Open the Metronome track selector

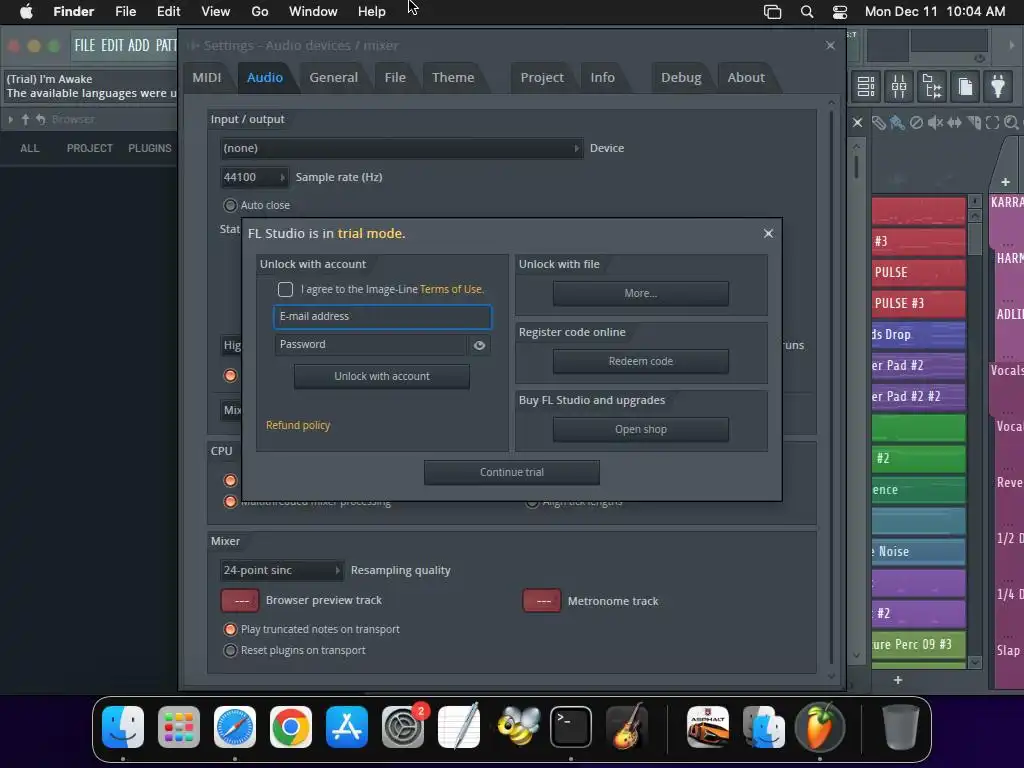tap(542, 601)
